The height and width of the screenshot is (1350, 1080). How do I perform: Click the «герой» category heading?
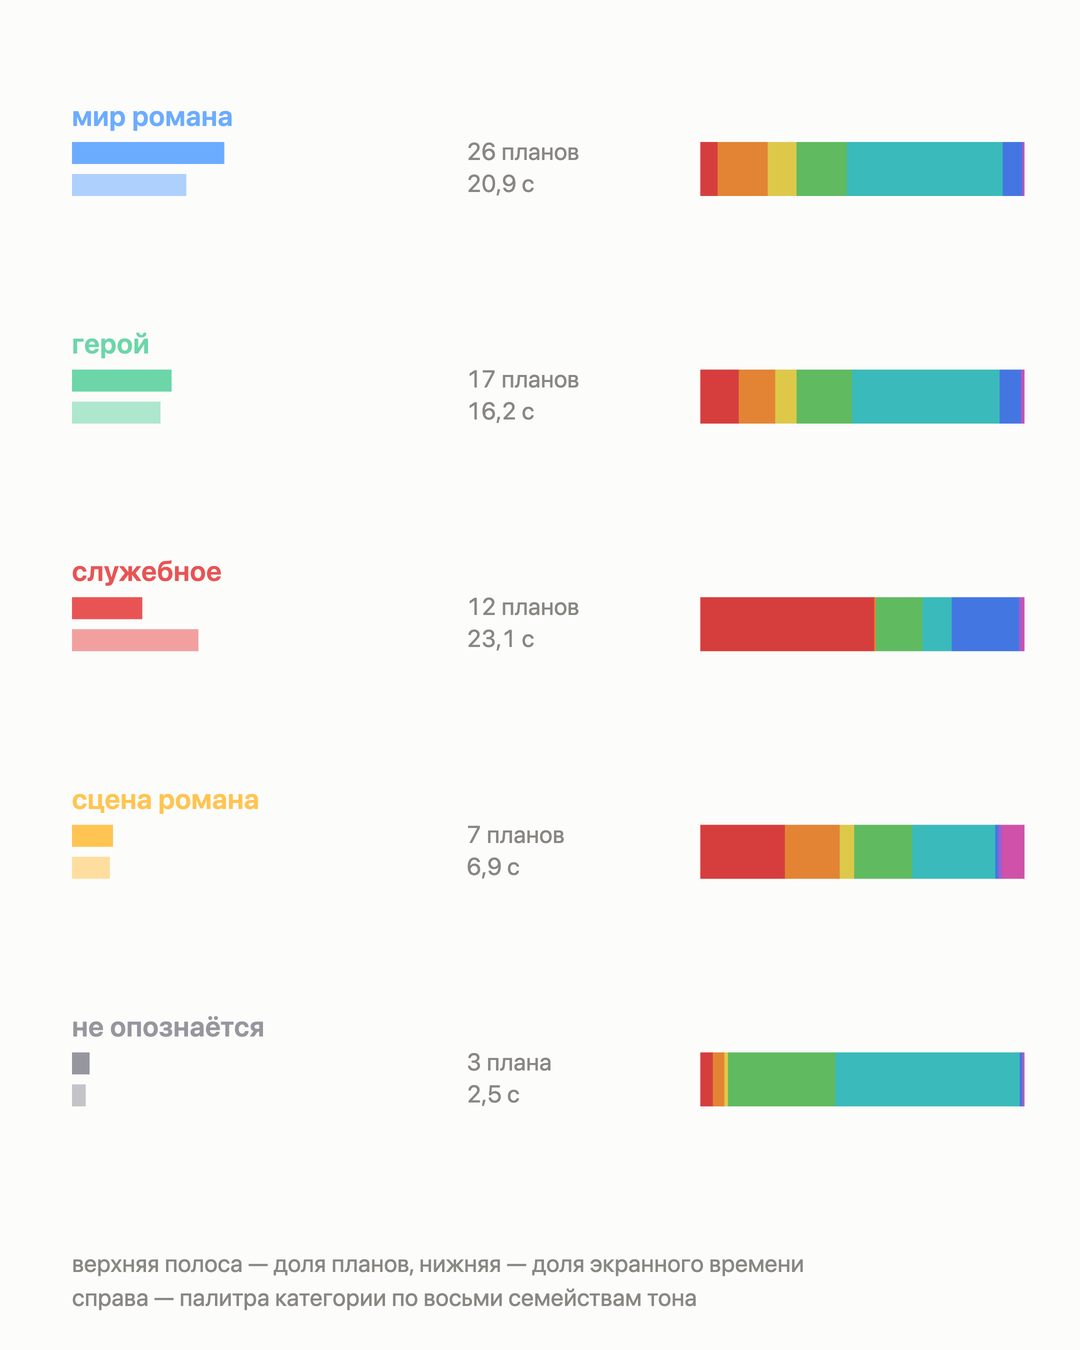110,345
